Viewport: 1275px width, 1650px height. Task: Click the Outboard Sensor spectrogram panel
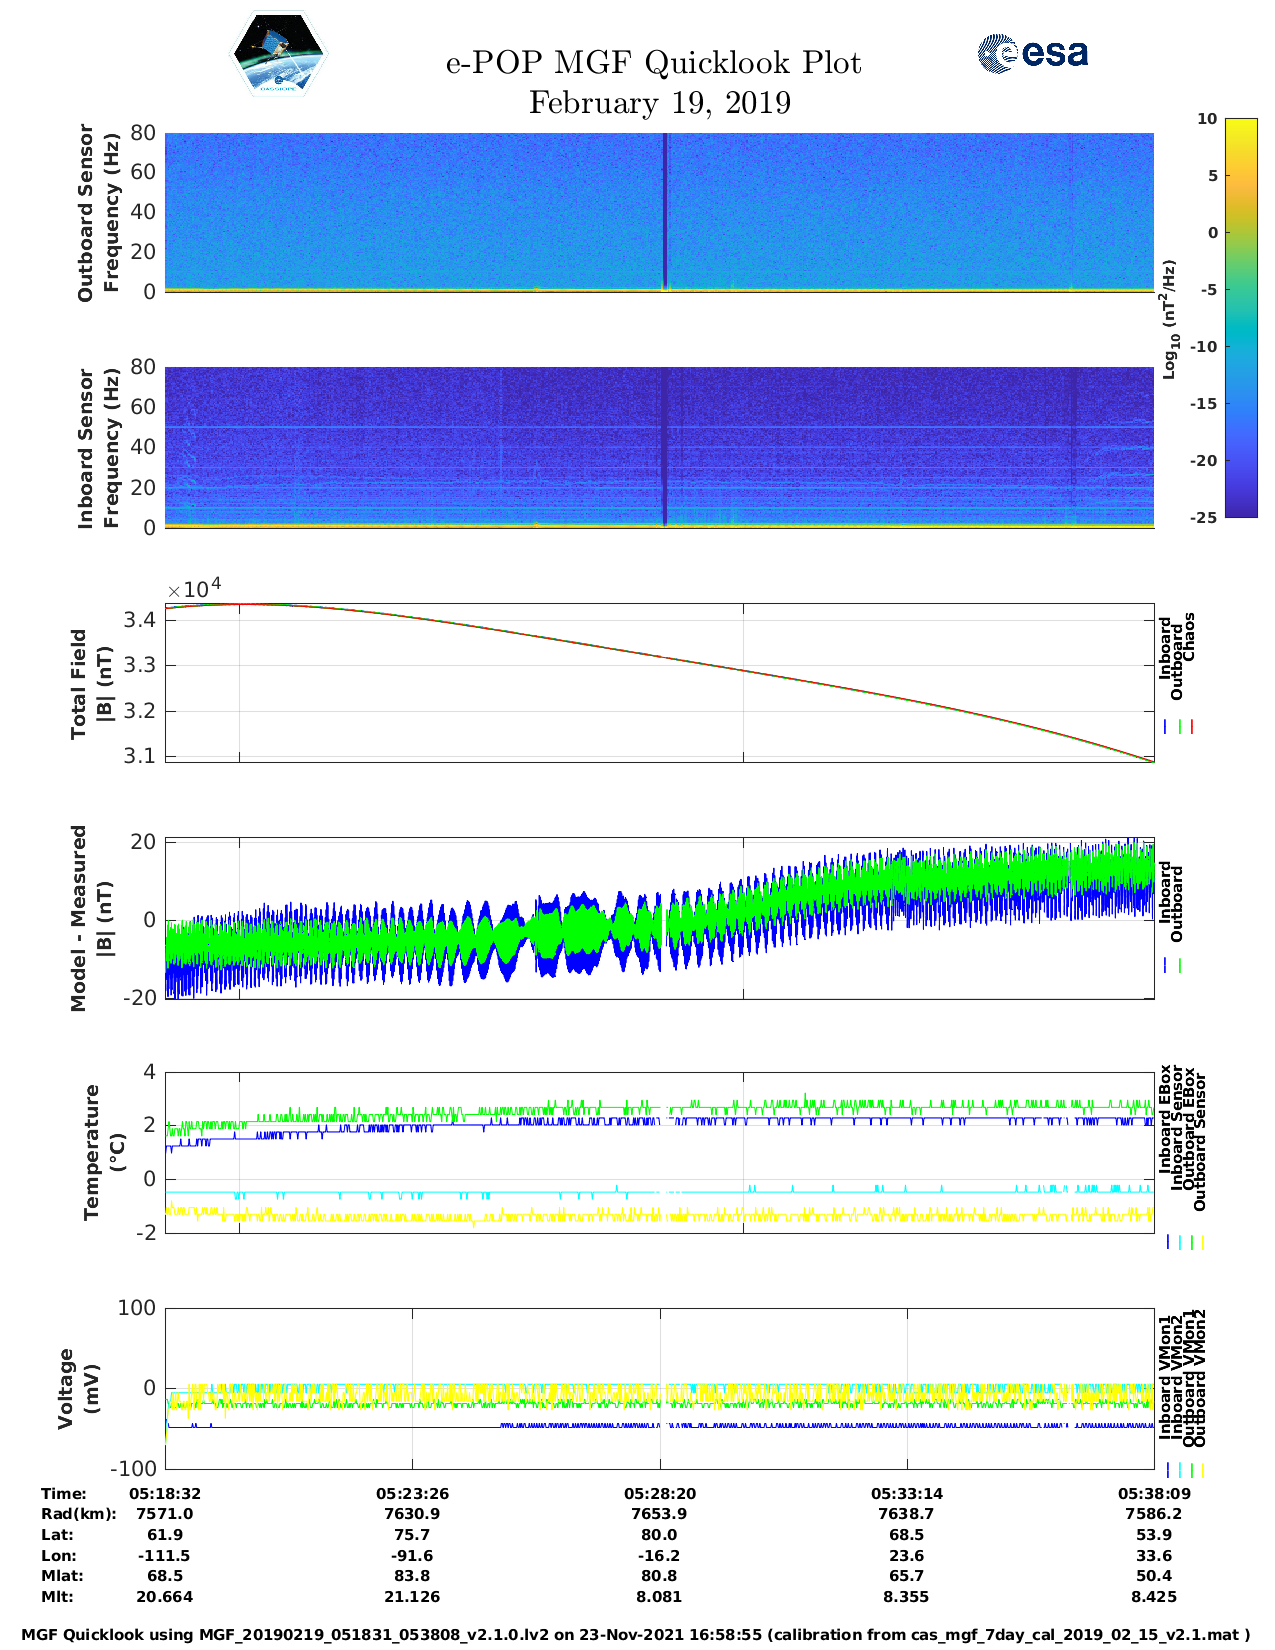[400, 210]
